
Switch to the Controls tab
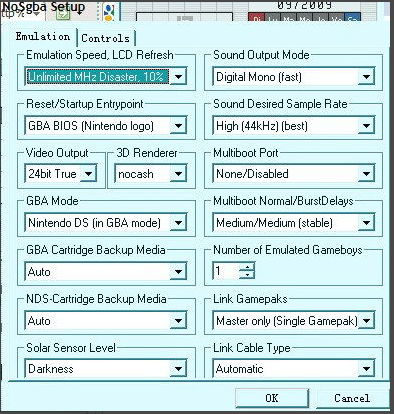point(105,38)
